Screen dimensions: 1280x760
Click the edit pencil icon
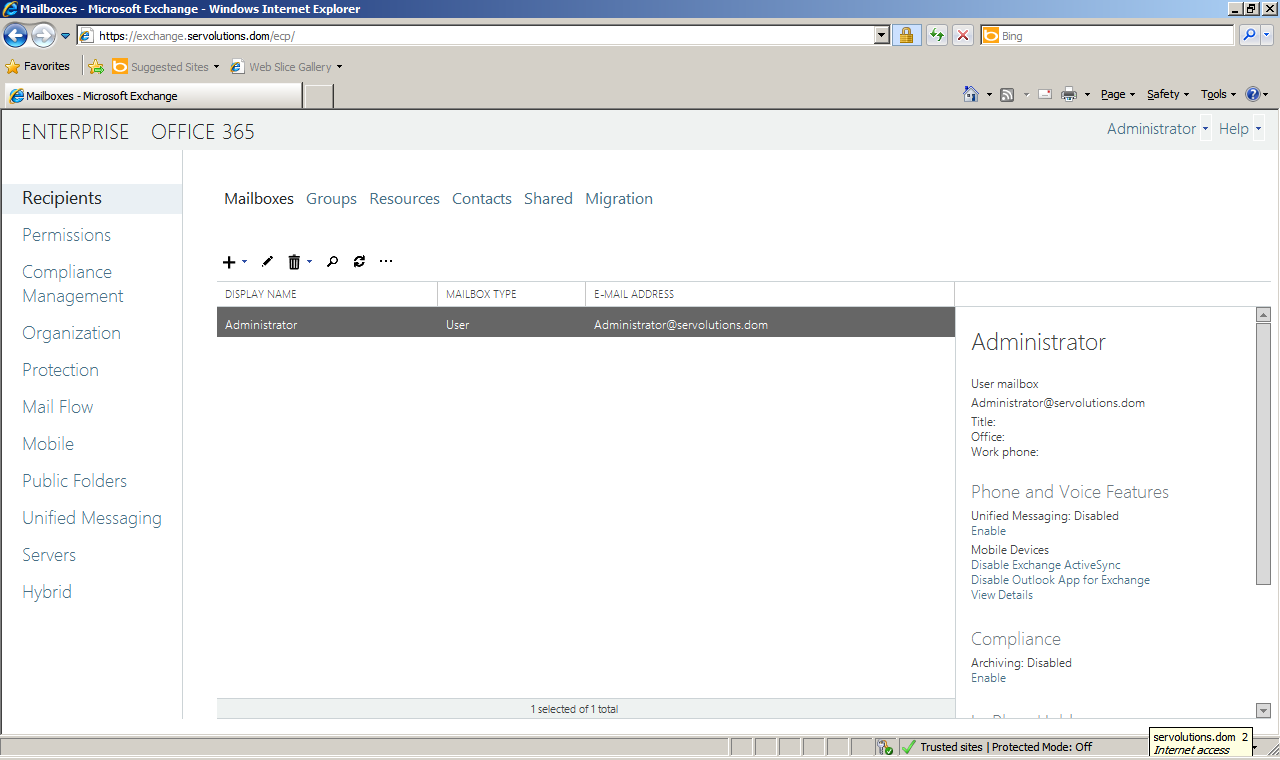click(x=267, y=262)
